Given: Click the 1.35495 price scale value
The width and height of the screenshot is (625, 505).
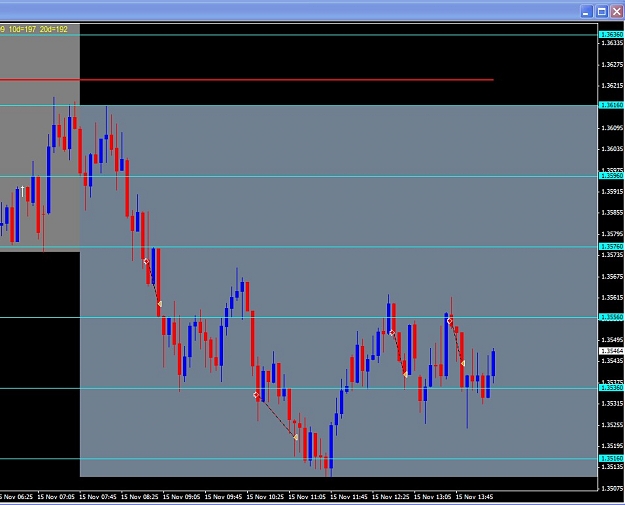Looking at the screenshot, I should 612,340.
